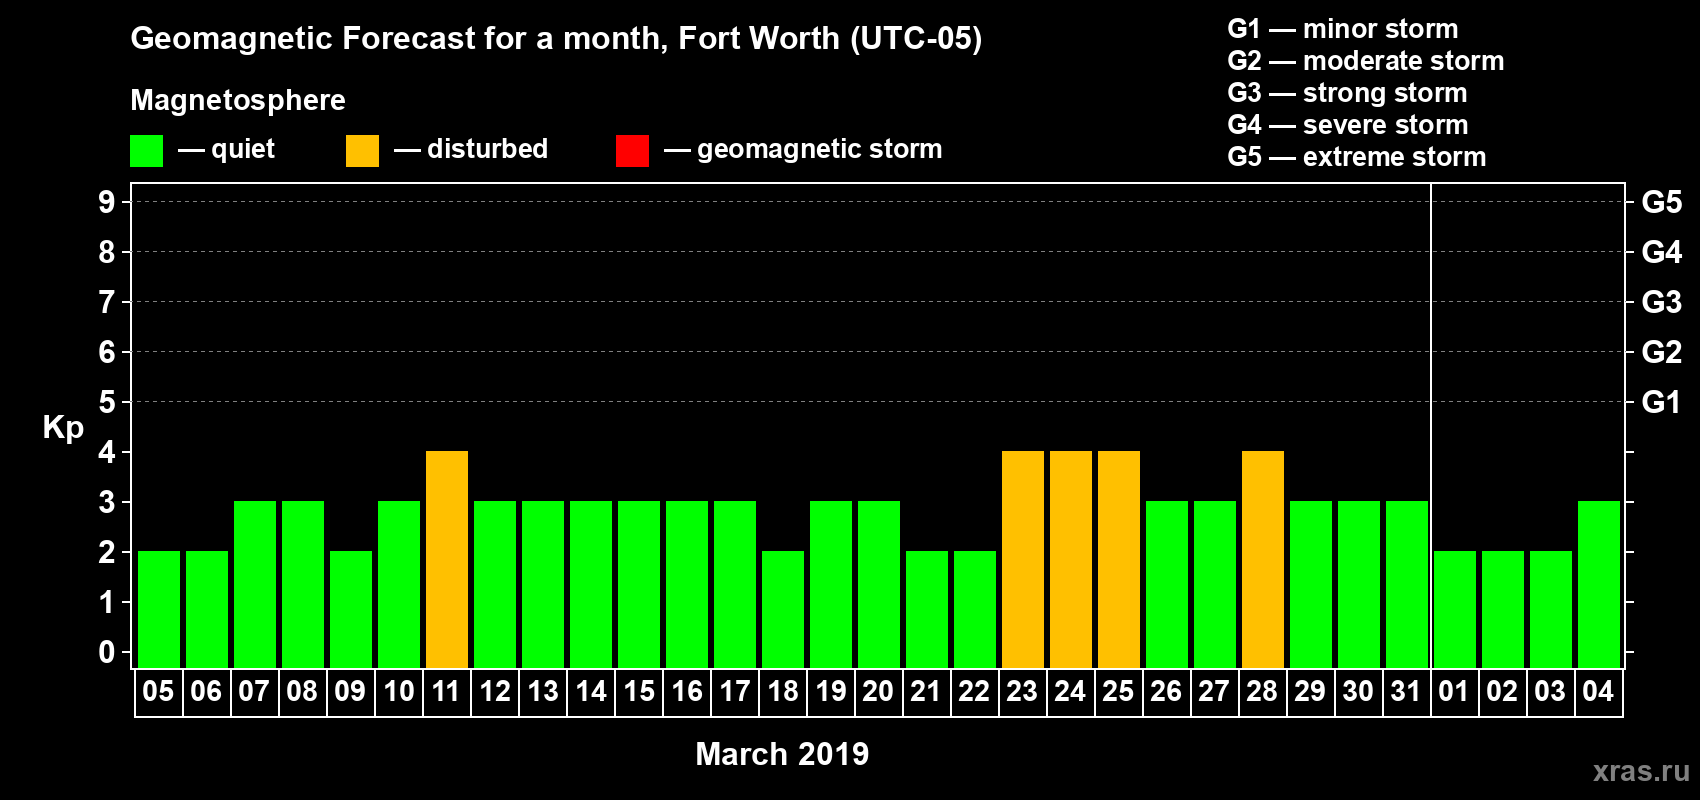The height and width of the screenshot is (800, 1700).
Task: Click the 'Magnetosphere' heading
Action: click(x=238, y=100)
